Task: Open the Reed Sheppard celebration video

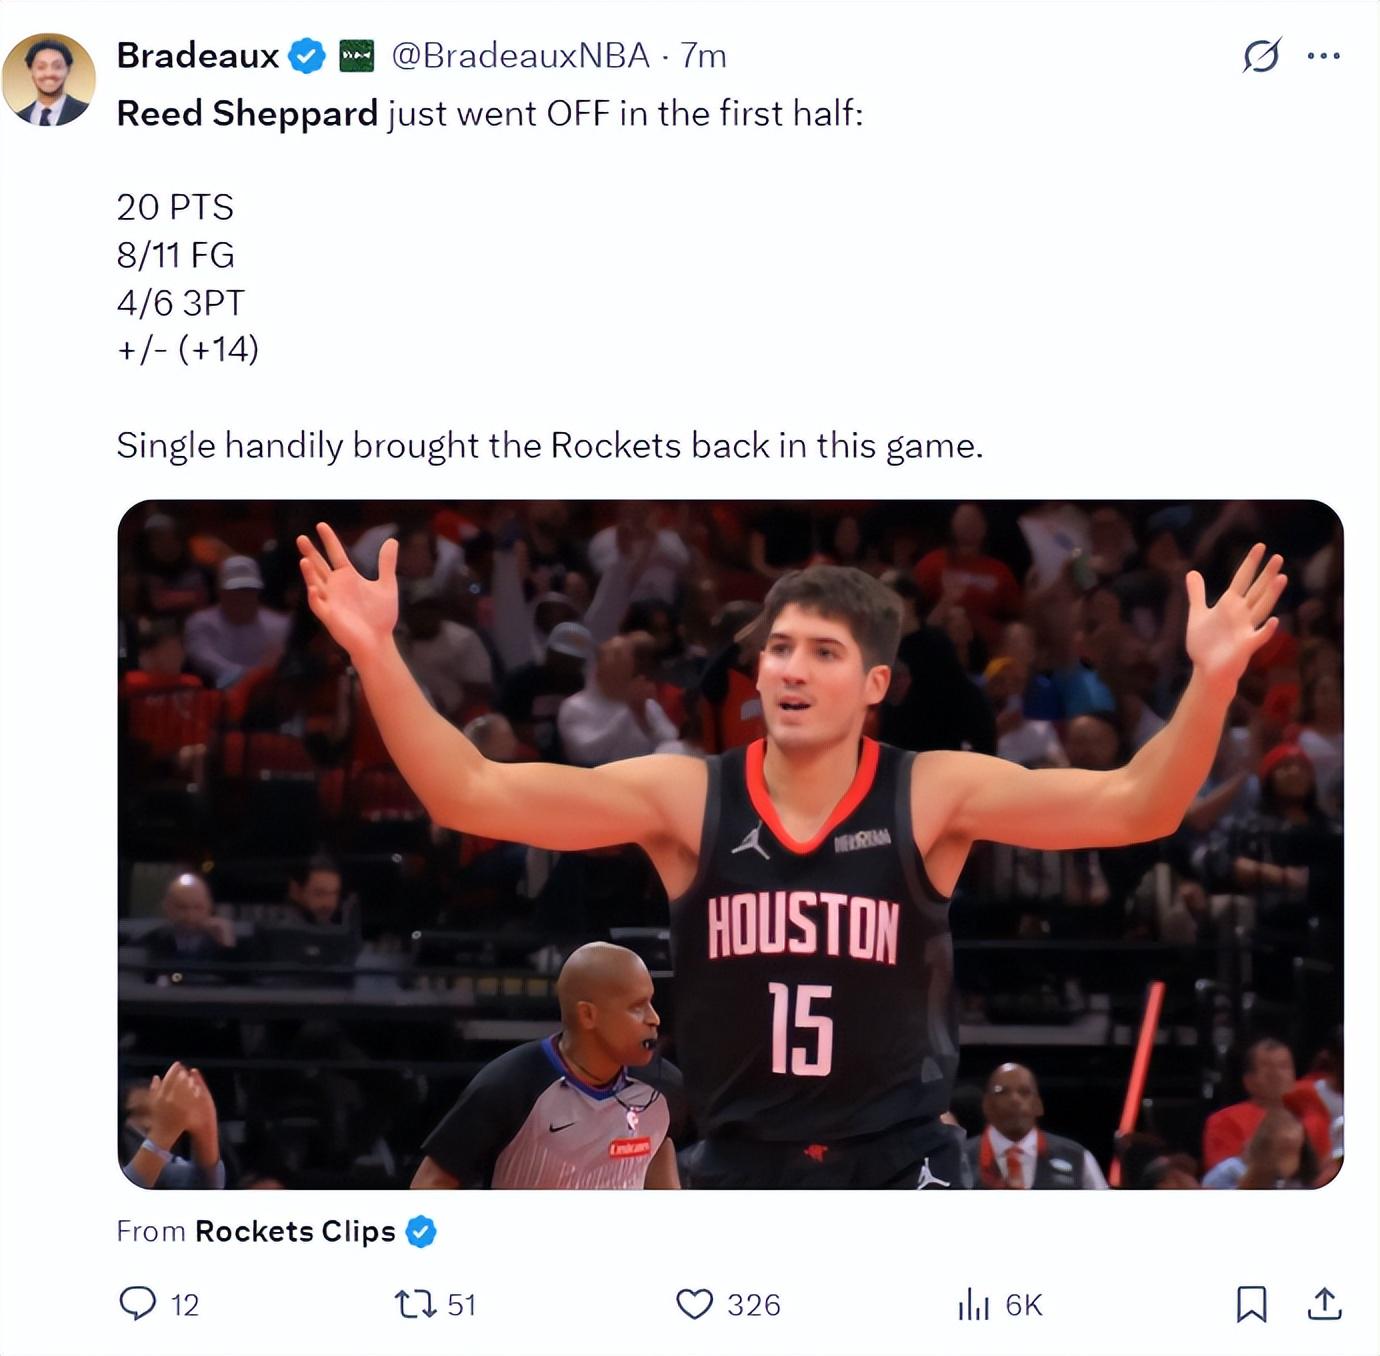Action: tap(730, 844)
